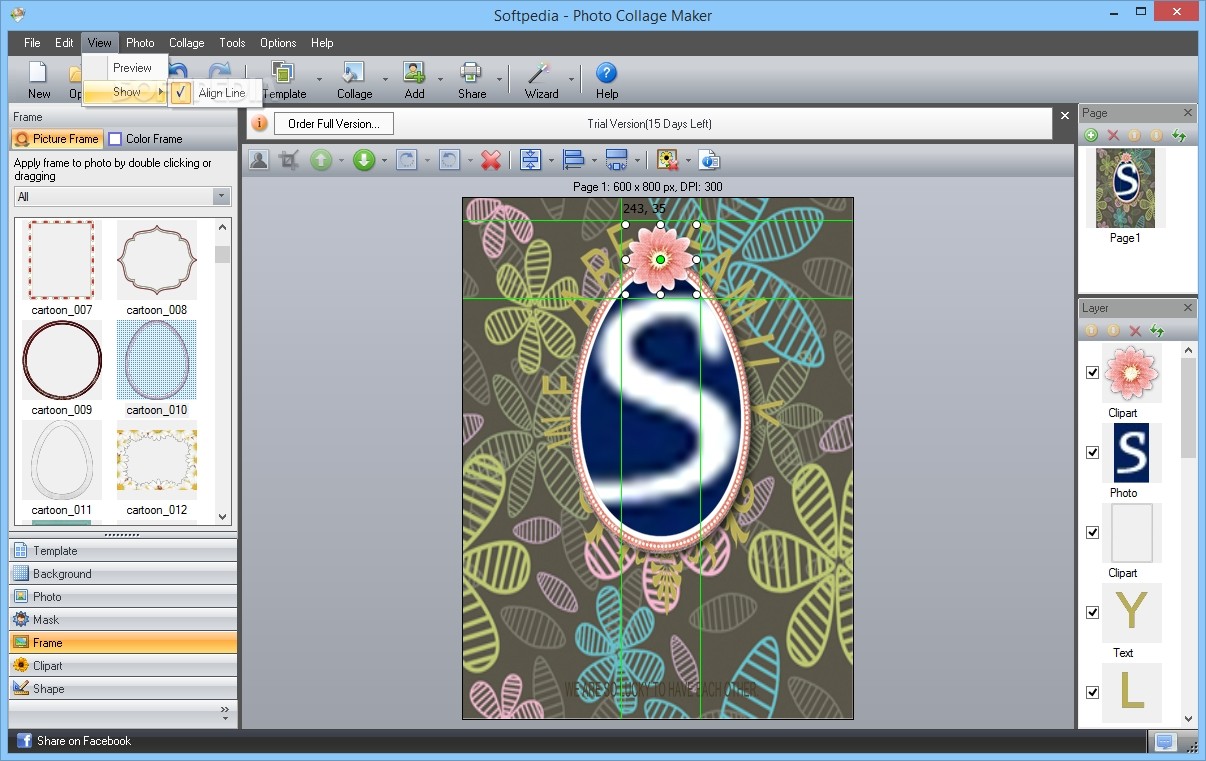Open dropdown next to green up arrow
Screen dimensions: 1206x761
pyautogui.click(x=341, y=161)
